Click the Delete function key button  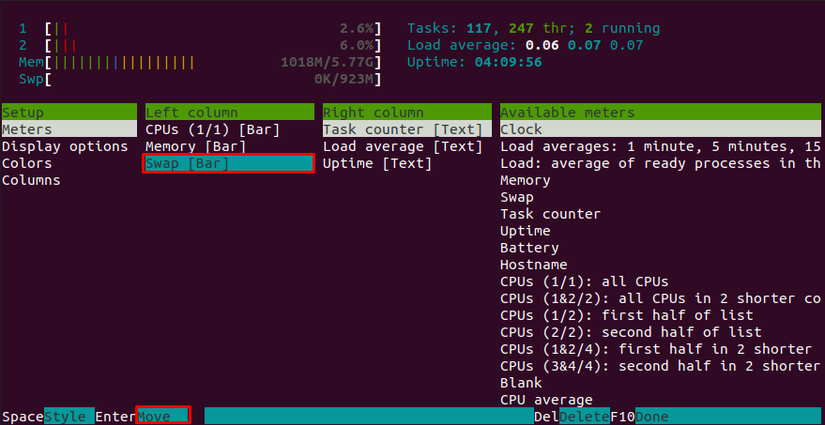tap(585, 417)
